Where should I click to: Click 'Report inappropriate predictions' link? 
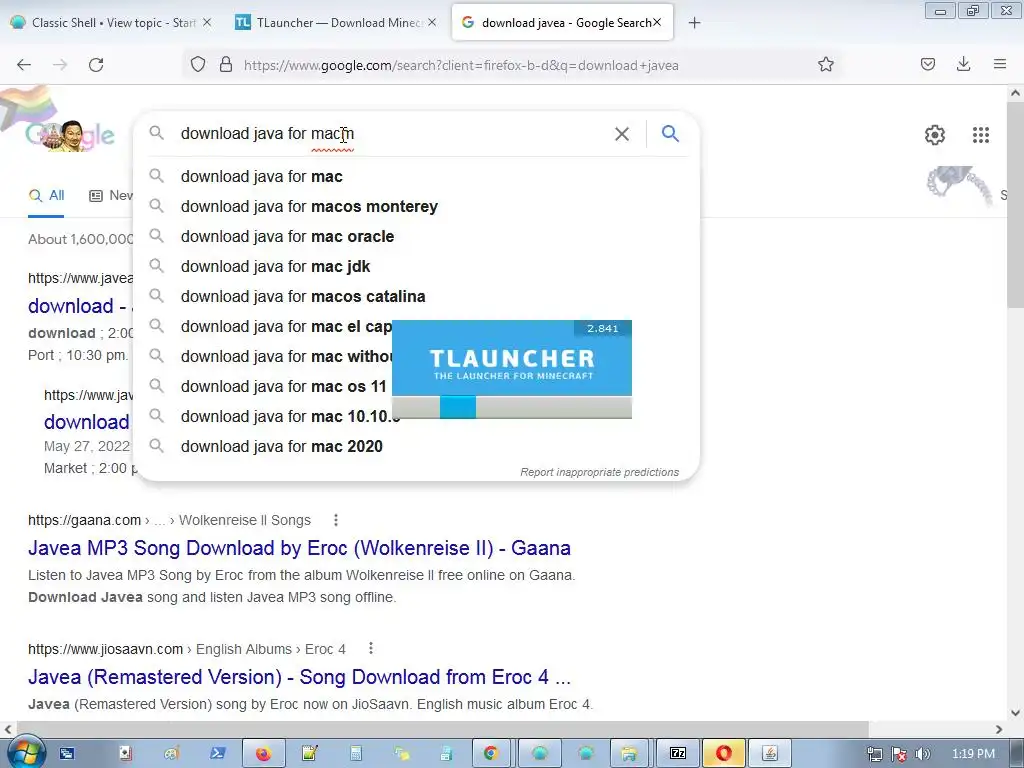(600, 472)
